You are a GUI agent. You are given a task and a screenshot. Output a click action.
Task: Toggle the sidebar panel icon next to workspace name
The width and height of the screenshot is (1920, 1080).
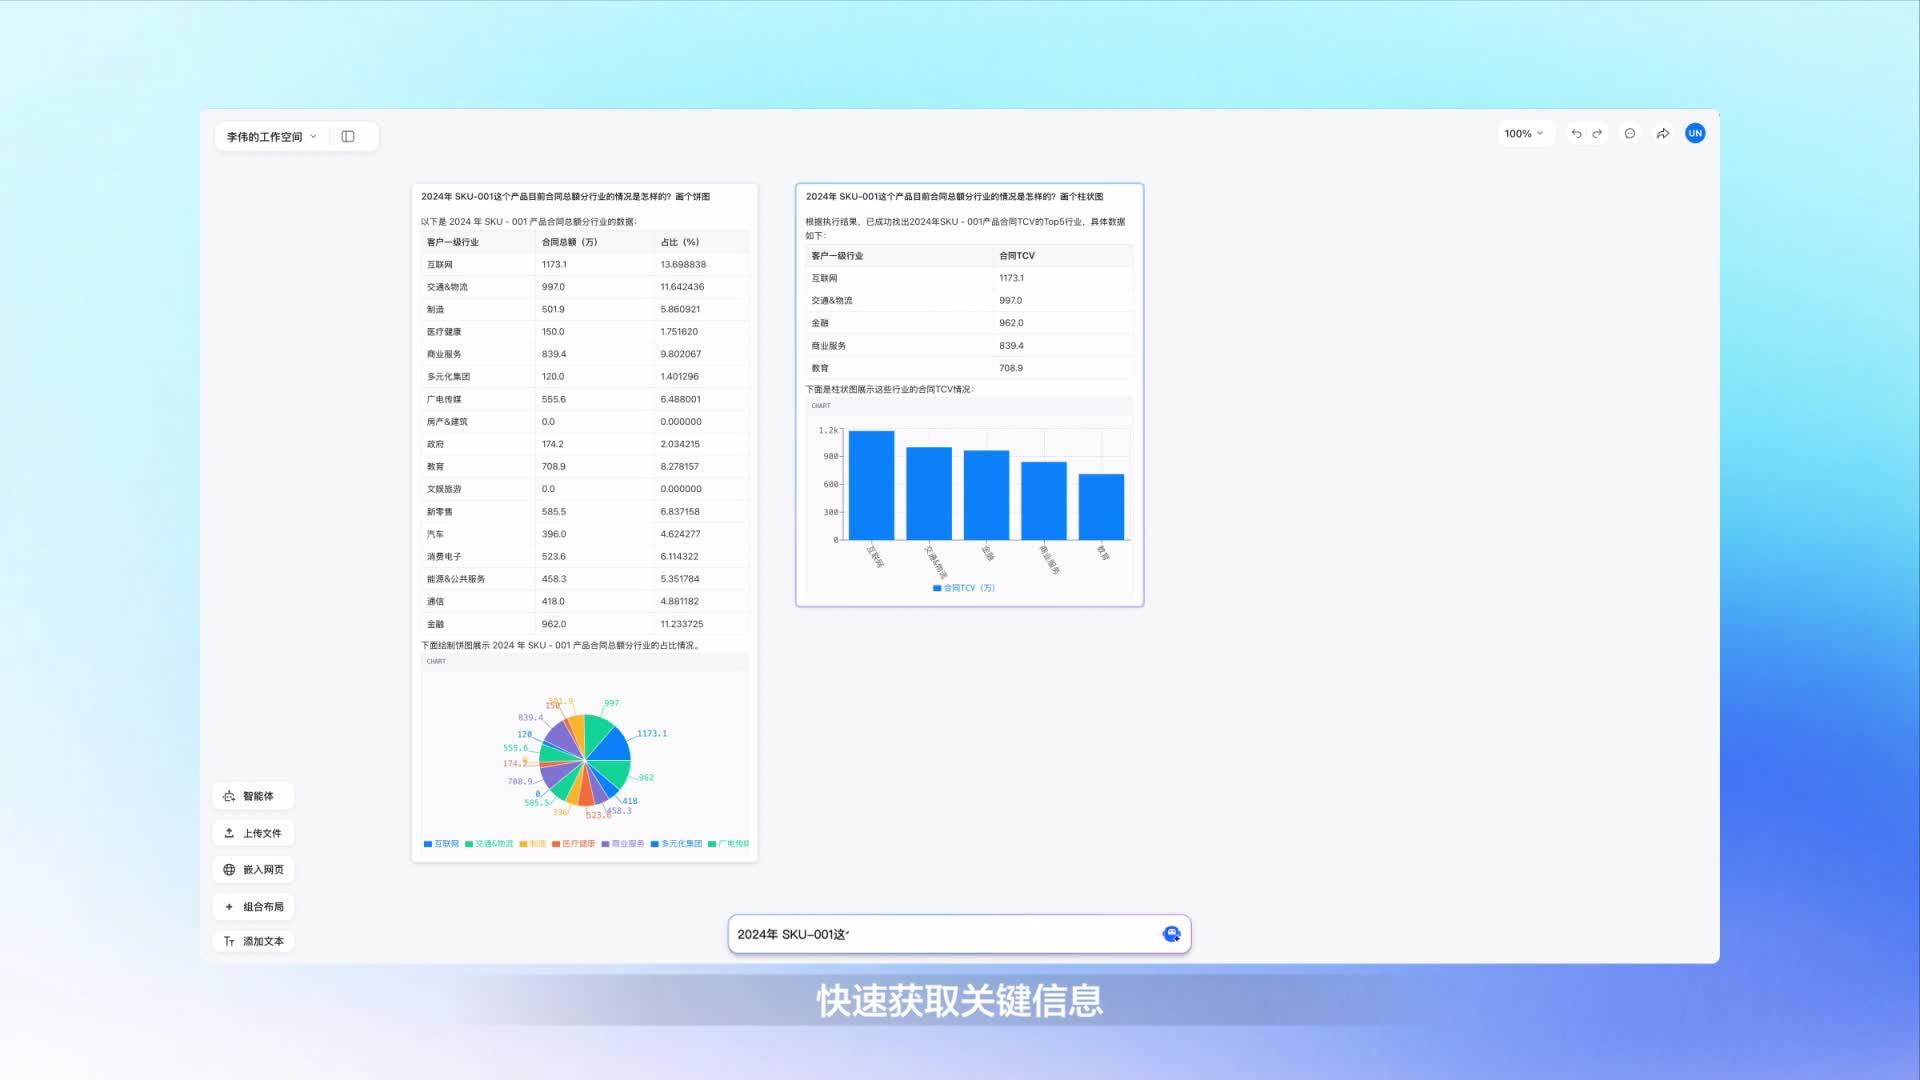347,135
